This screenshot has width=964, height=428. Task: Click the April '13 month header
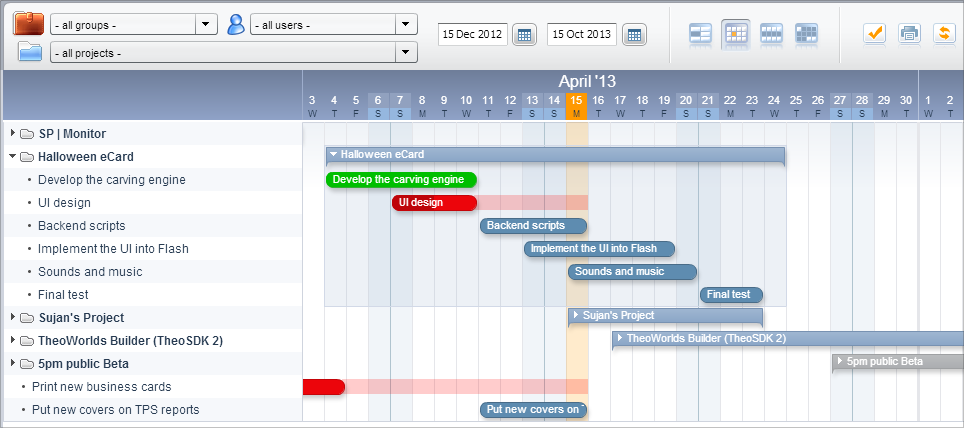tap(587, 81)
